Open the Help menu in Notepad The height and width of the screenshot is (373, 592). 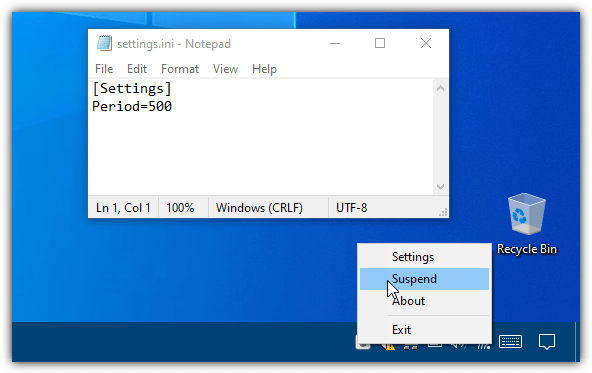pos(264,69)
